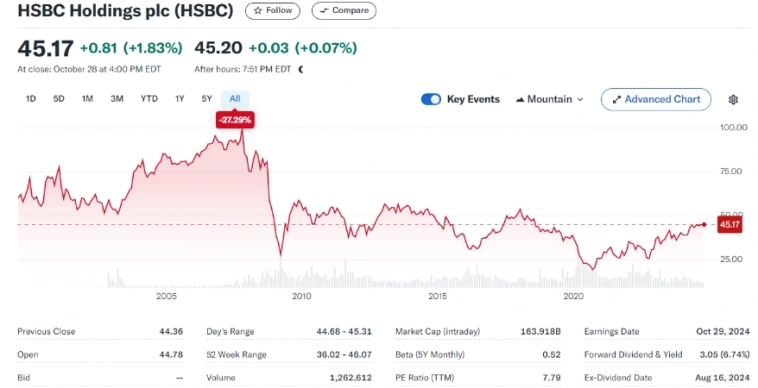The width and height of the screenshot is (758, 388).
Task: Open the Mountain chart type dropdown
Action: [x=550, y=100]
